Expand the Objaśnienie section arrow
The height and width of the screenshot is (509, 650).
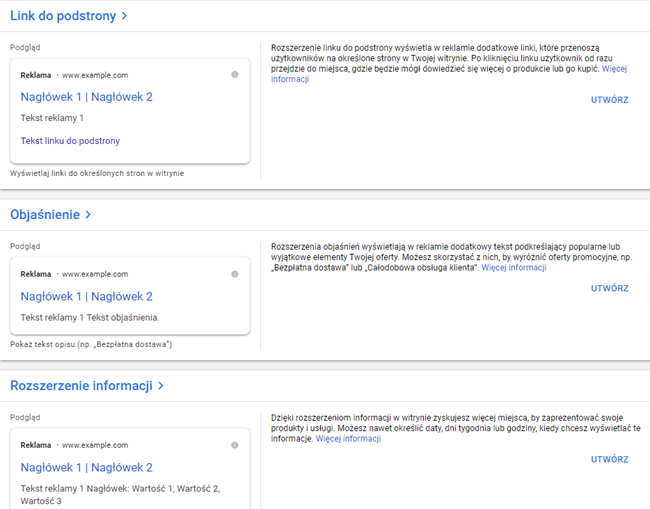pyautogui.click(x=88, y=215)
